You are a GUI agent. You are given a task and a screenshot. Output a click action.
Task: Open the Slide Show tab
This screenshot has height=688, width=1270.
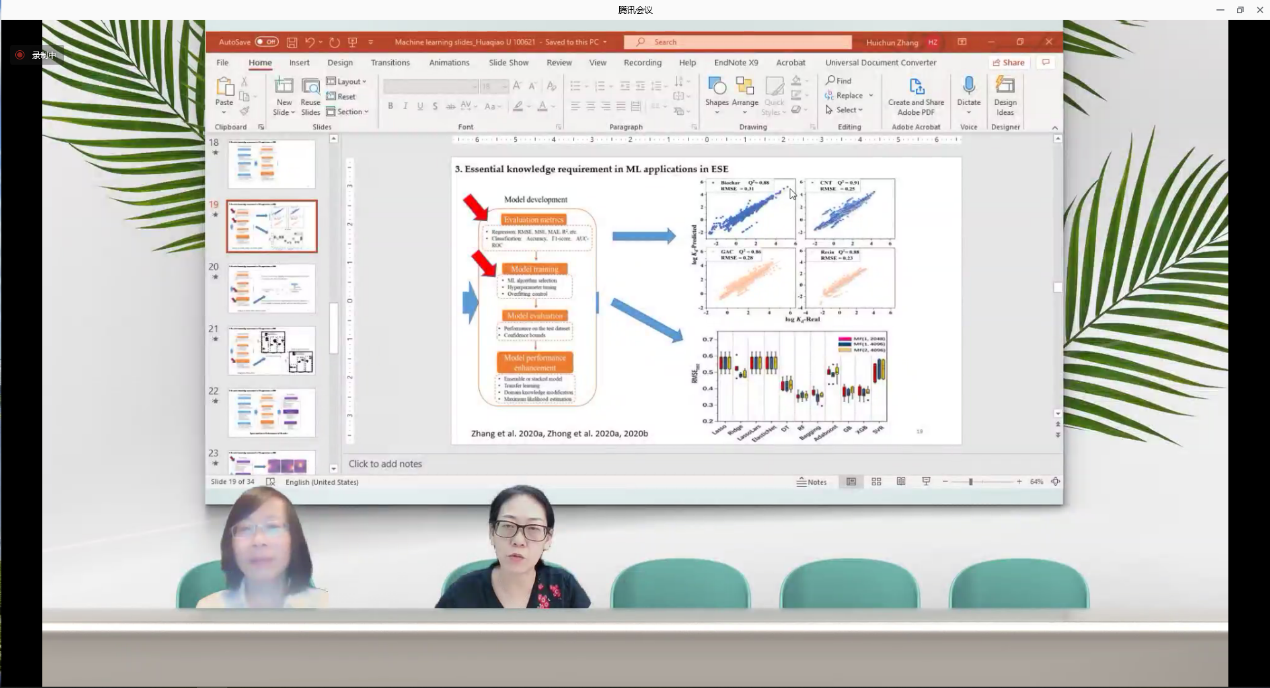coord(508,62)
